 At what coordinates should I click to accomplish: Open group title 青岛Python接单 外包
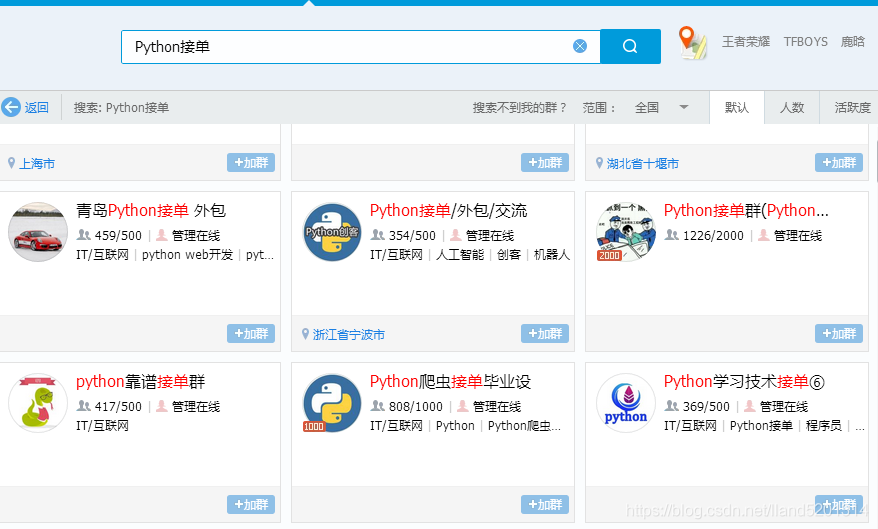click(x=151, y=210)
